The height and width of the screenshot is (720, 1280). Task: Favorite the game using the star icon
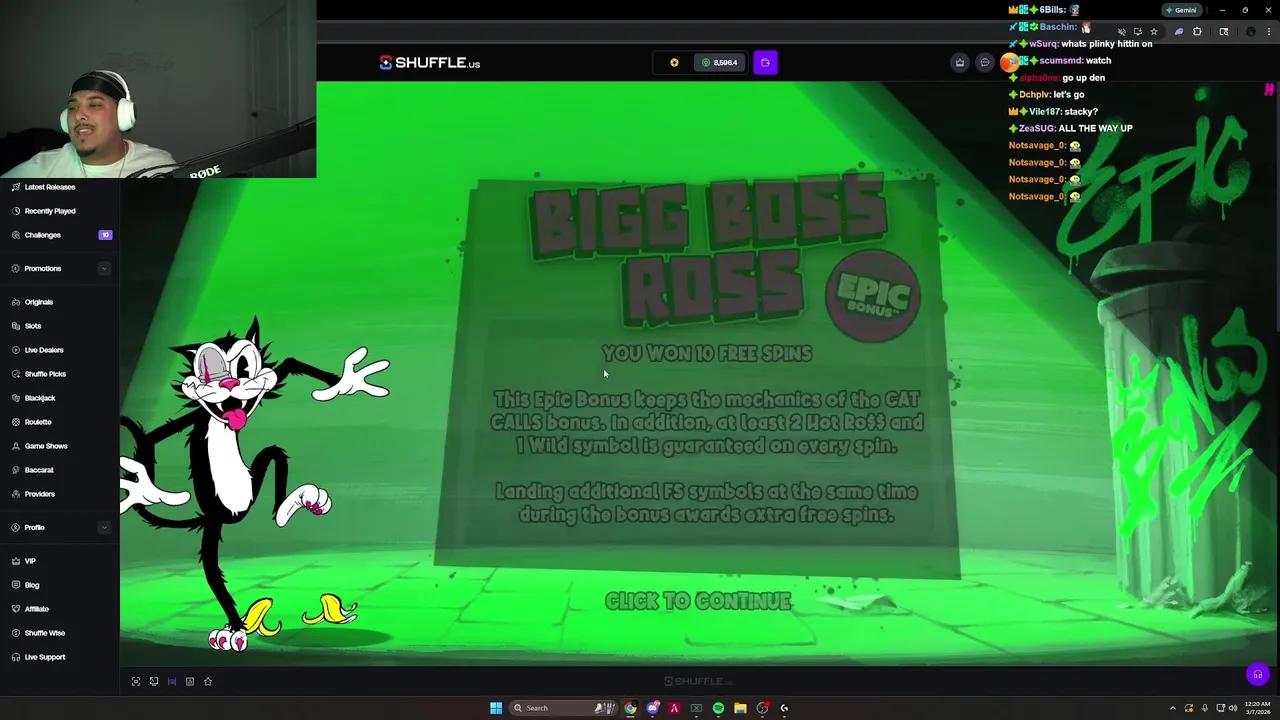point(208,681)
